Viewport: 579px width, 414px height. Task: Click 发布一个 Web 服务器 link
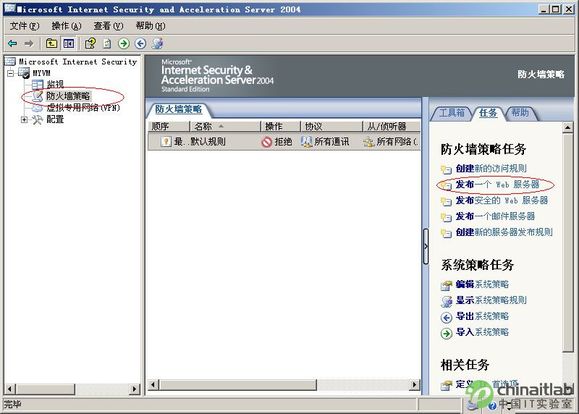497,184
